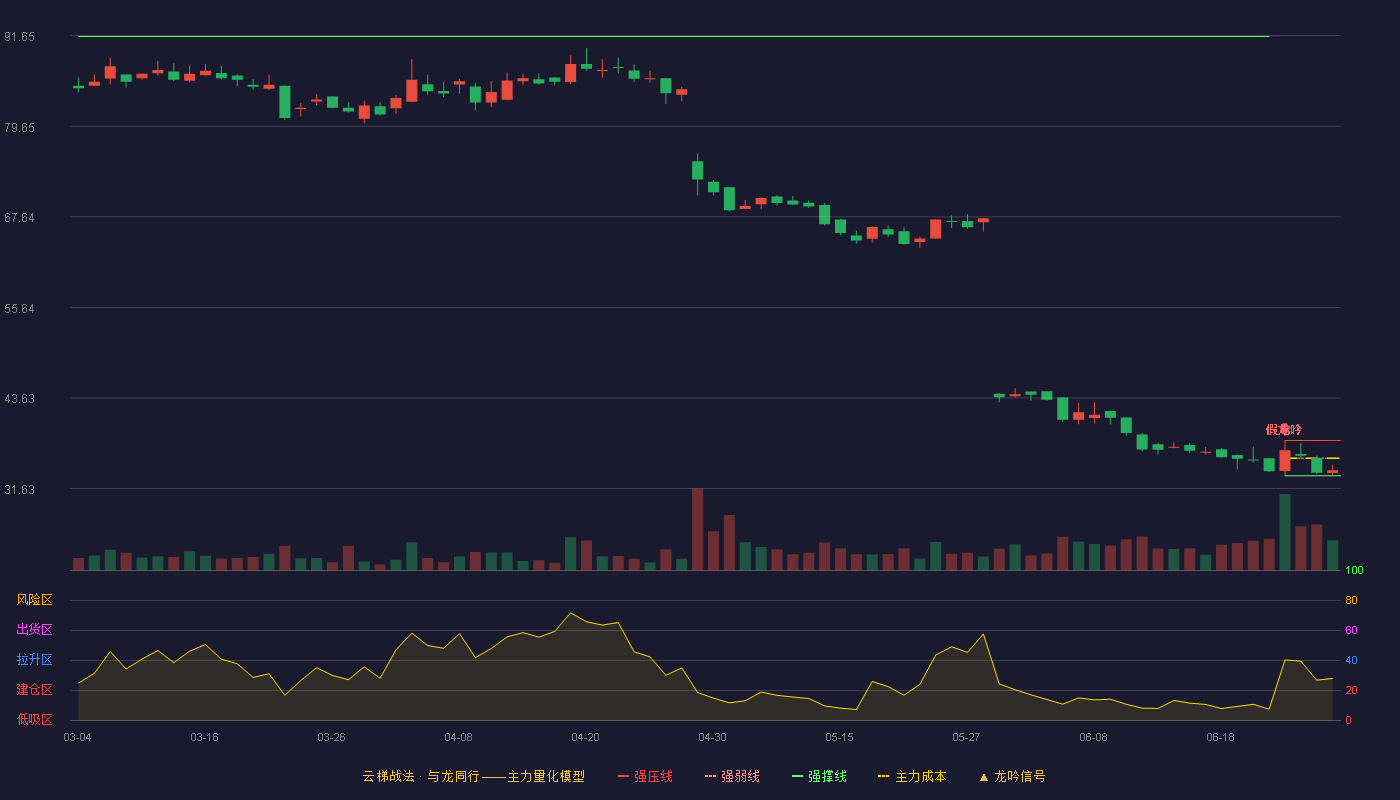Click the 91.65 price axis label
This screenshot has width=1400, height=800.
pyautogui.click(x=19, y=37)
